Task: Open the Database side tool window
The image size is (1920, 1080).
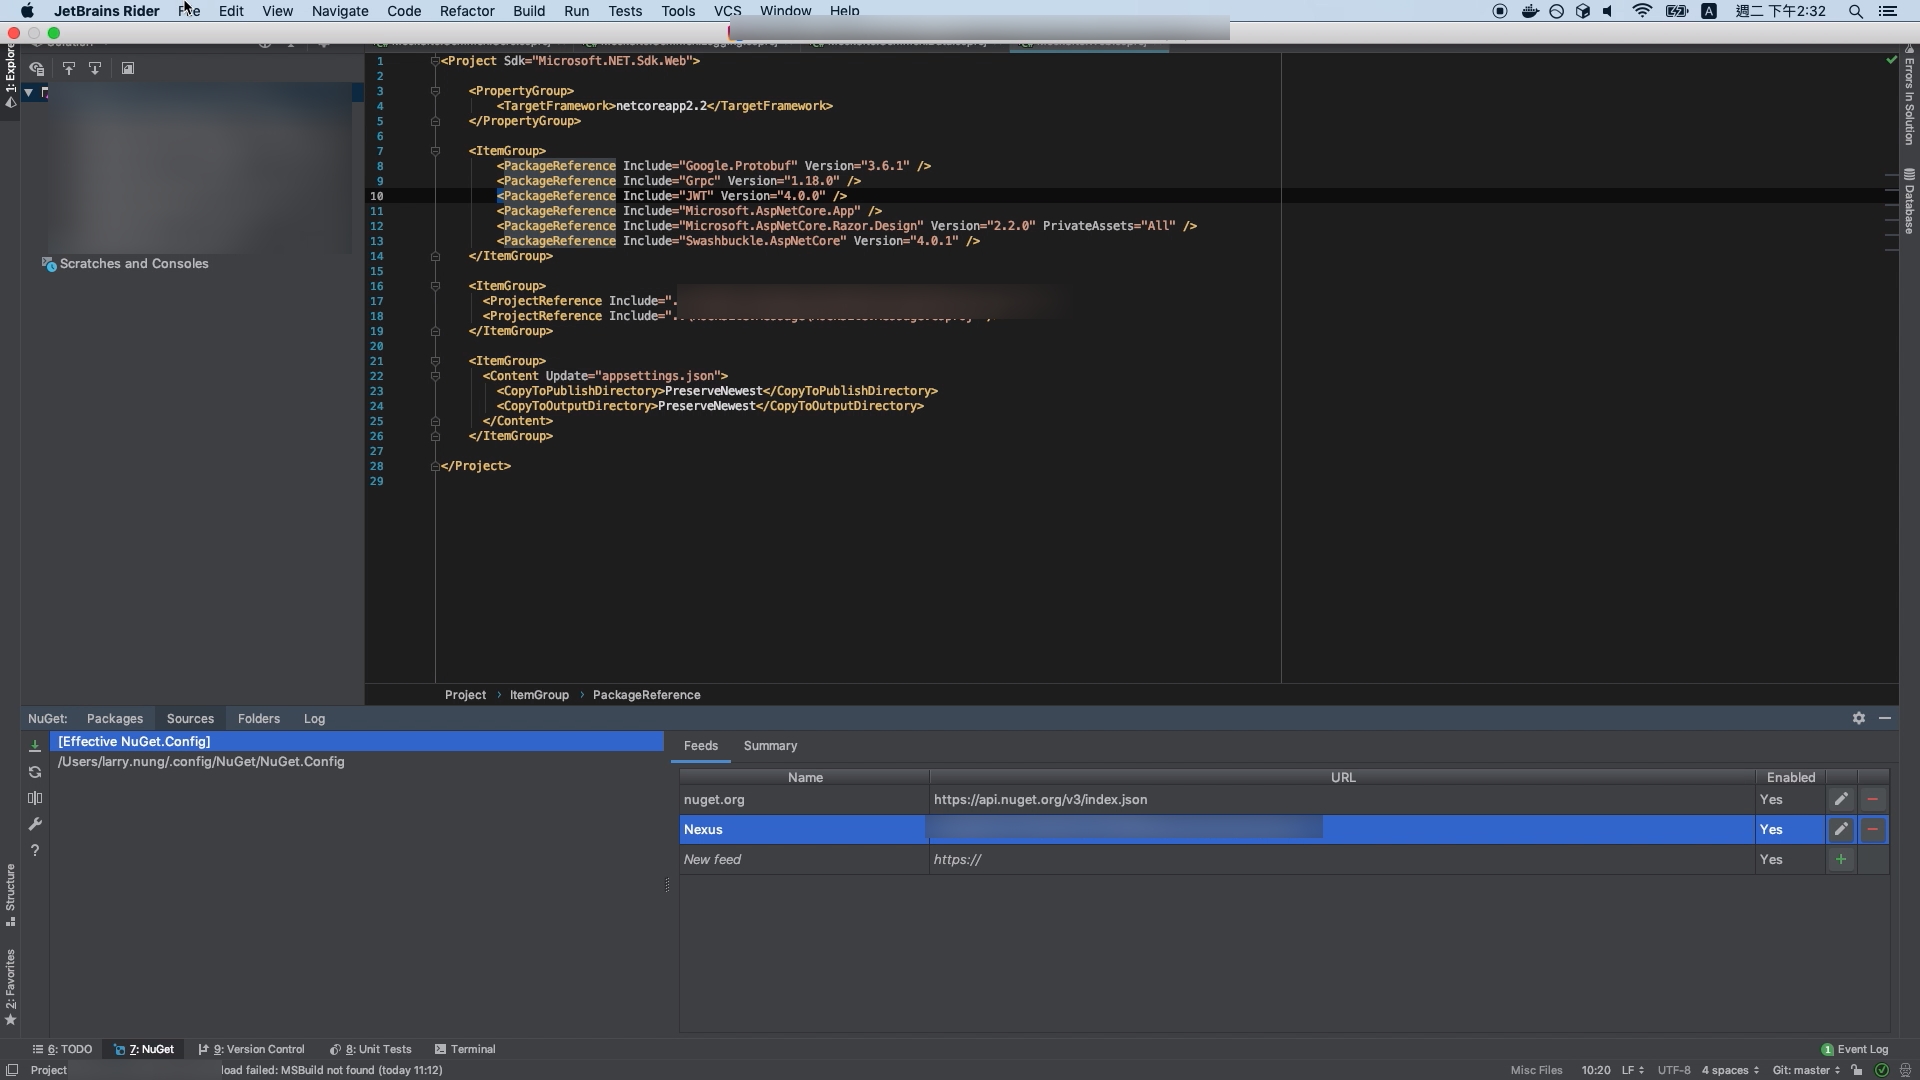Action: pos(1909,202)
